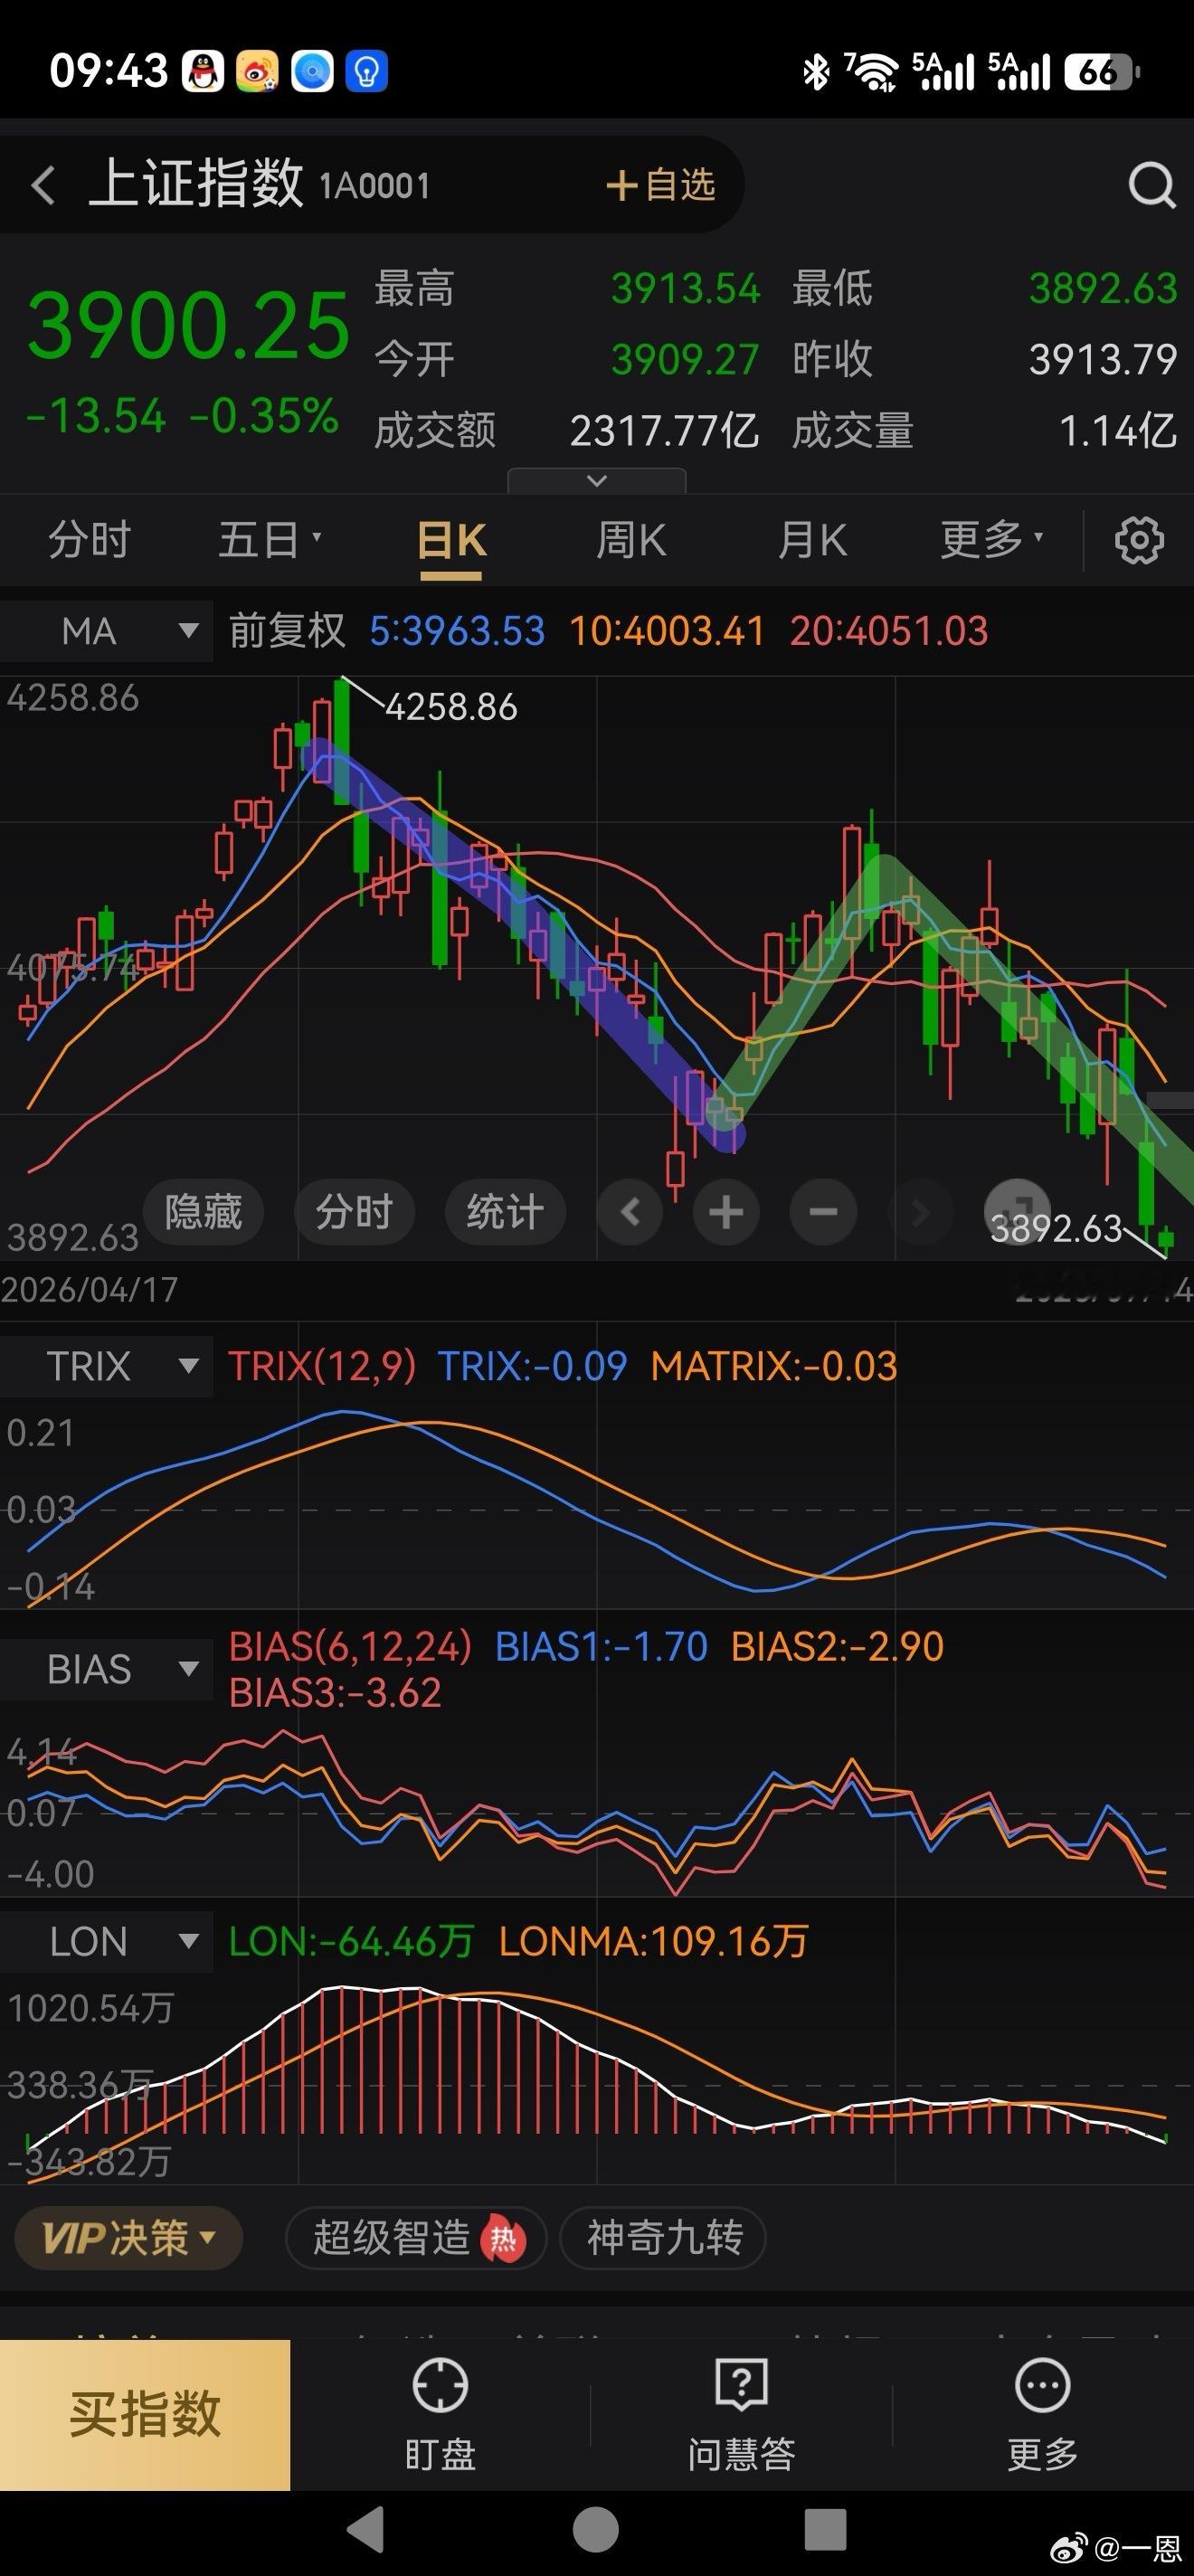Tap the Android back navigation triangle
Screen dimensions: 1194x2576
coord(365,2529)
